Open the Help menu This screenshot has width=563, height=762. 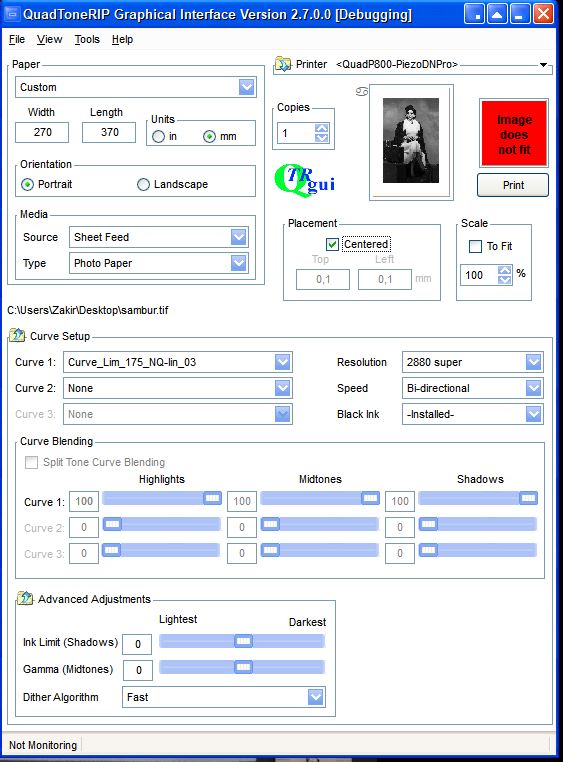(x=122, y=39)
